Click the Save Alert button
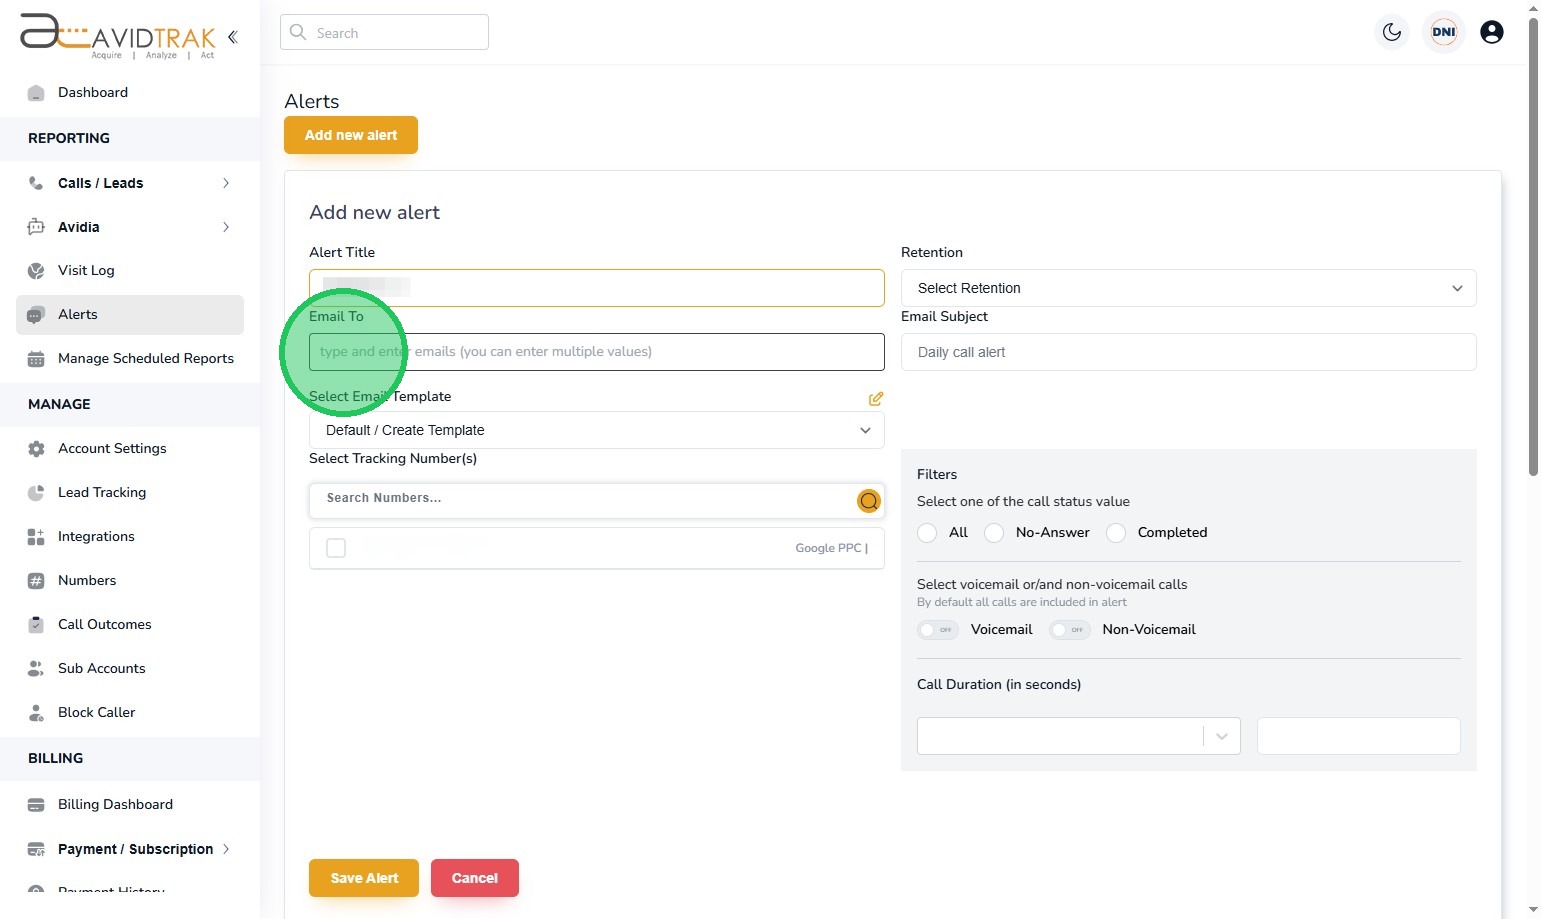Viewport: 1541px width, 919px height. tap(364, 878)
